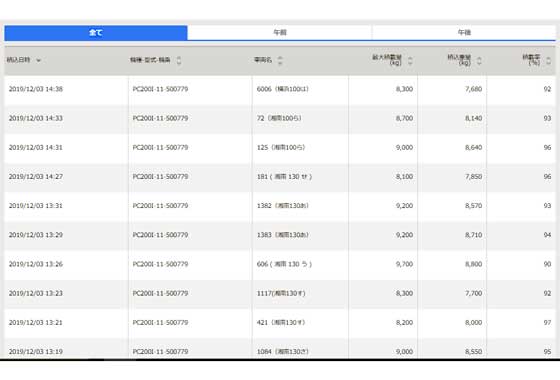Click vehicle name starting with 72
The height and width of the screenshot is (380, 560).
click(x=279, y=118)
